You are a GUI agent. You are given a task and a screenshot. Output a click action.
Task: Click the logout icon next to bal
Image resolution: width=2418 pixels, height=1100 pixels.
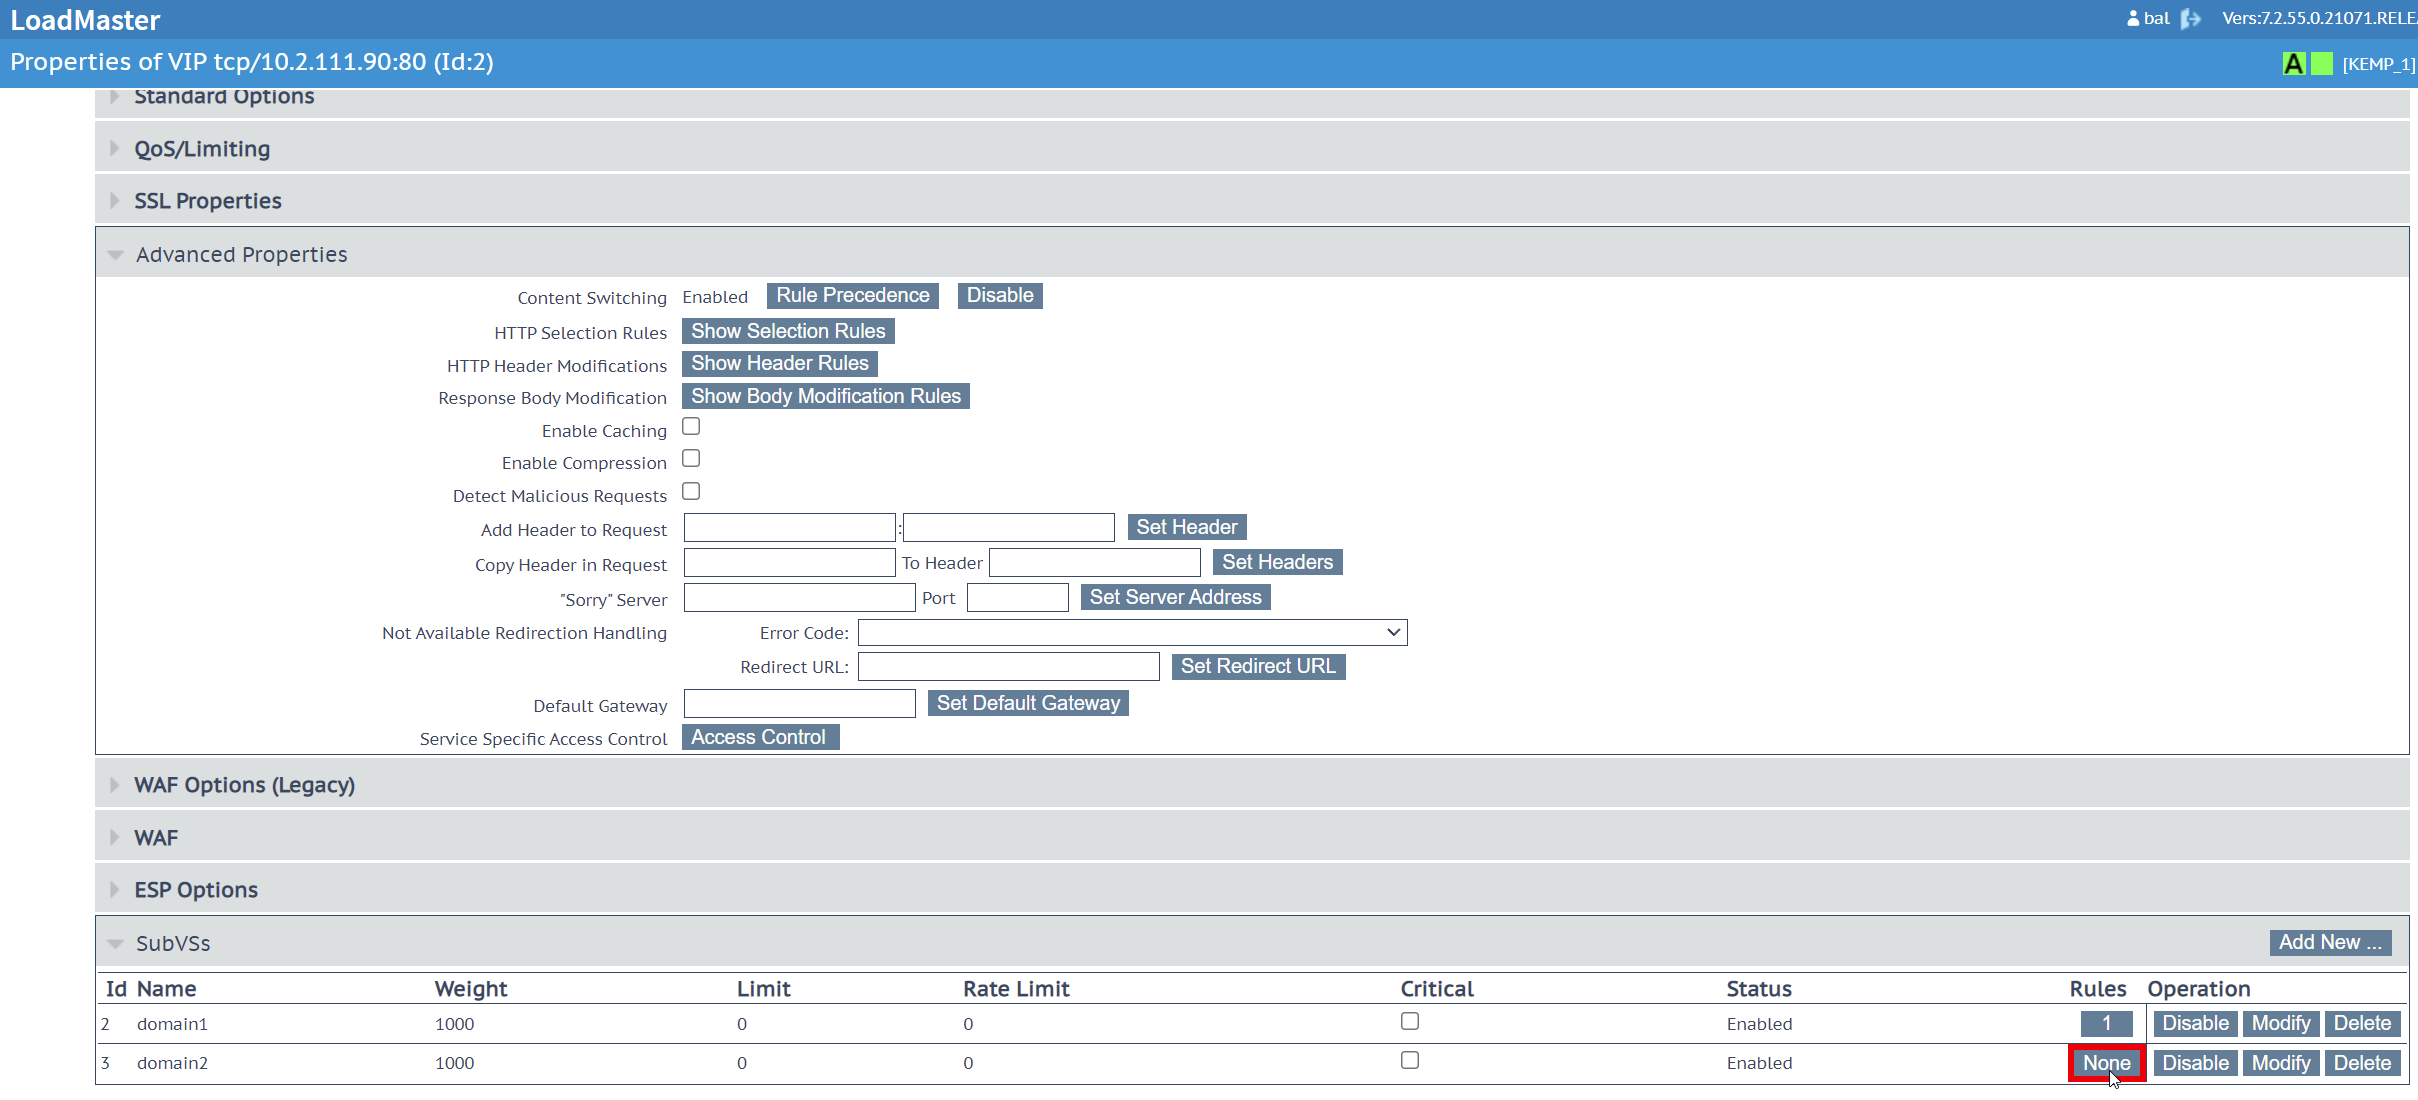click(x=2190, y=19)
